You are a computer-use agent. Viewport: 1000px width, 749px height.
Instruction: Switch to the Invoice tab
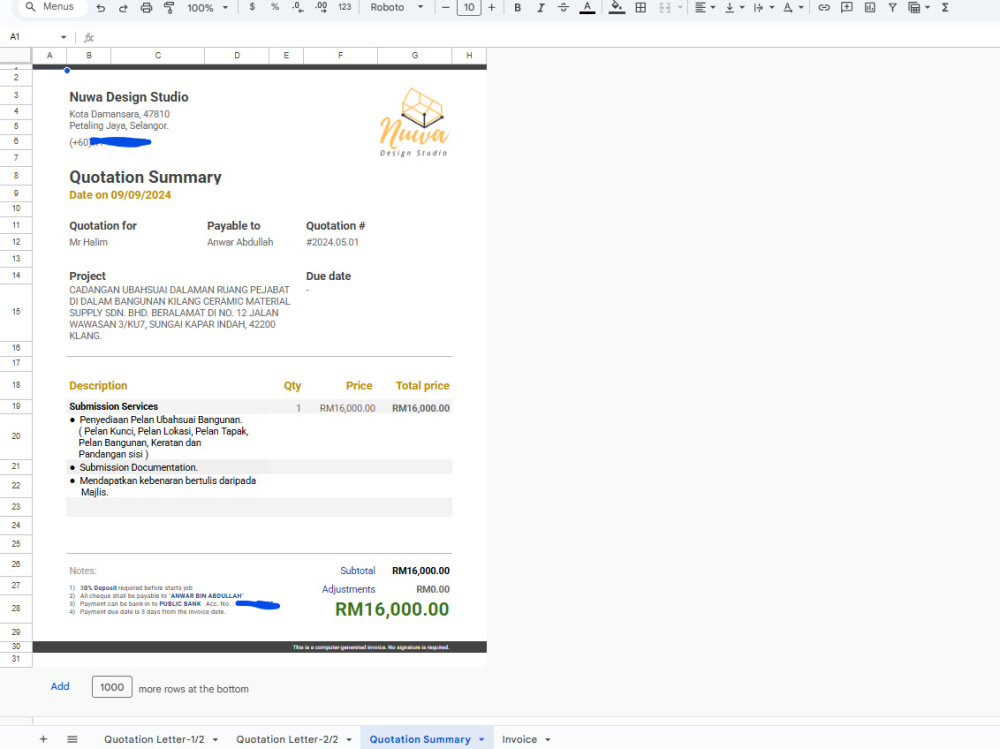pos(519,739)
